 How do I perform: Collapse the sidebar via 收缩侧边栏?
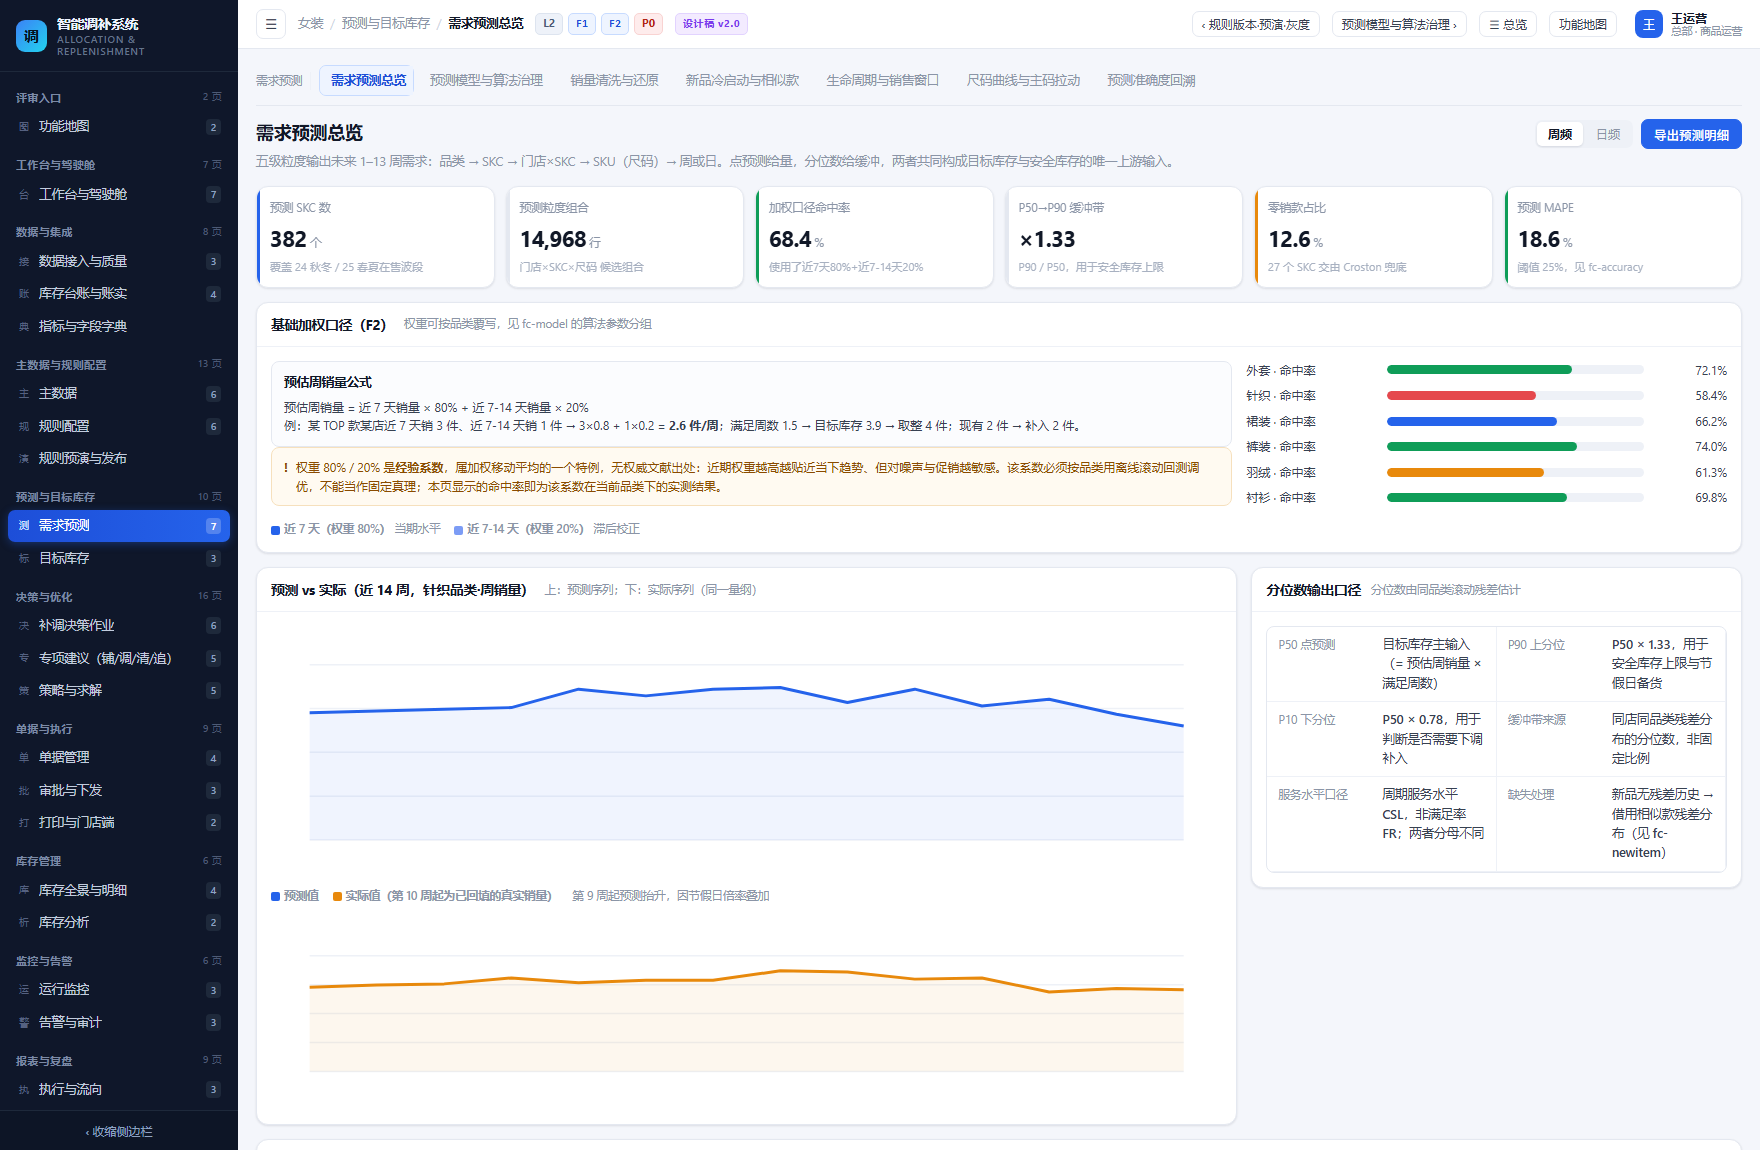pos(119,1132)
